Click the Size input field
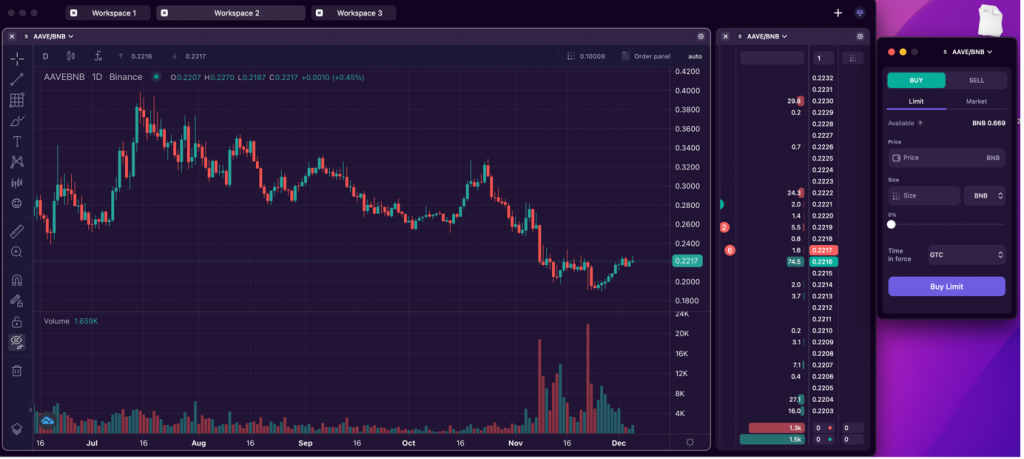Image resolution: width=1024 pixels, height=459 pixels. tap(924, 196)
